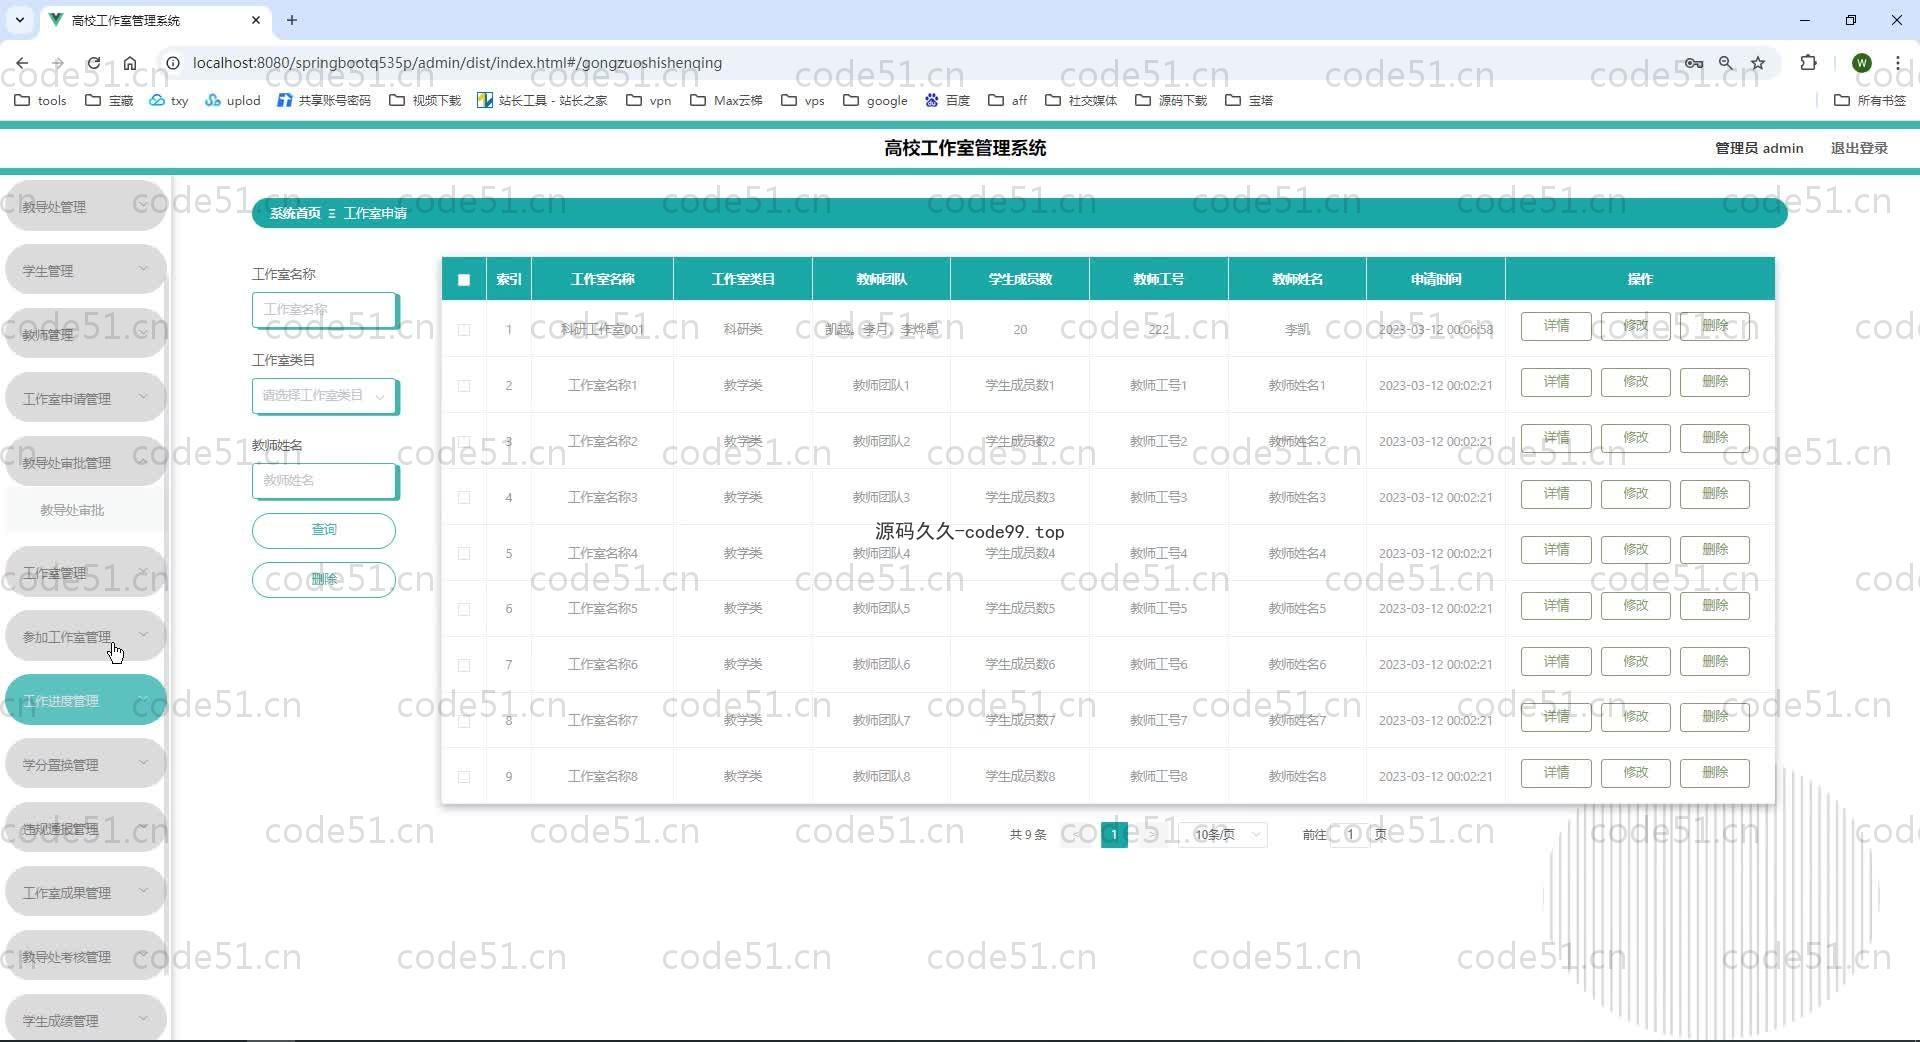Screen dimensions: 1920x1042
Task: Expand the 工作室成果管理 sidebar menu
Action: pos(85,892)
